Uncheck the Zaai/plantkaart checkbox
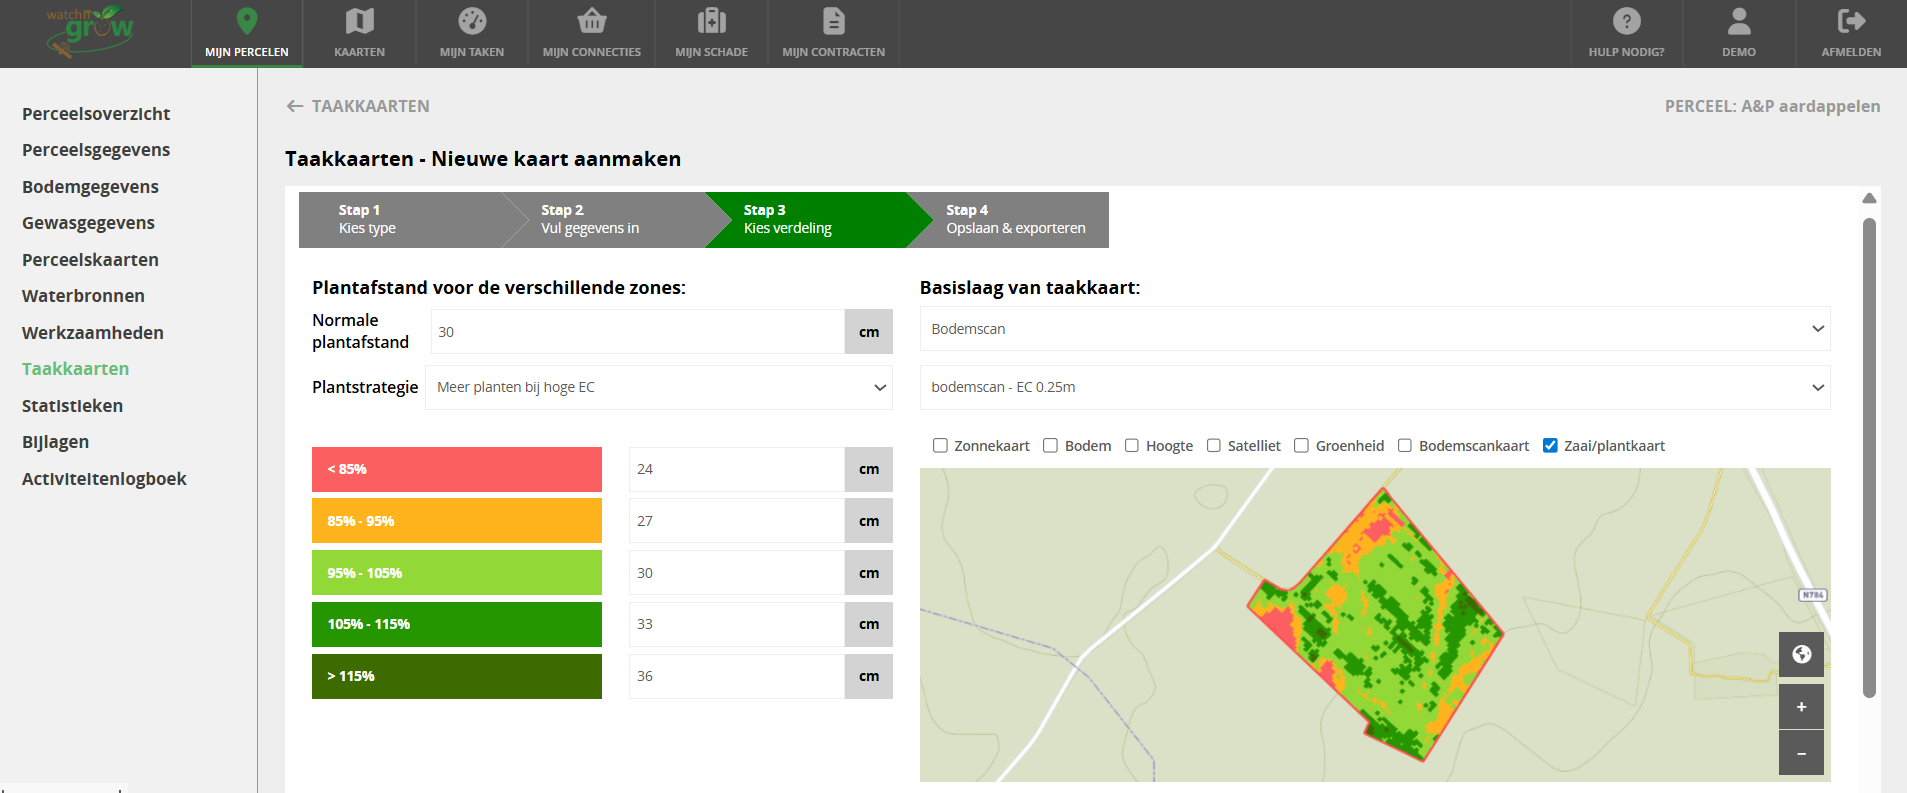This screenshot has width=1907, height=793. (x=1550, y=446)
